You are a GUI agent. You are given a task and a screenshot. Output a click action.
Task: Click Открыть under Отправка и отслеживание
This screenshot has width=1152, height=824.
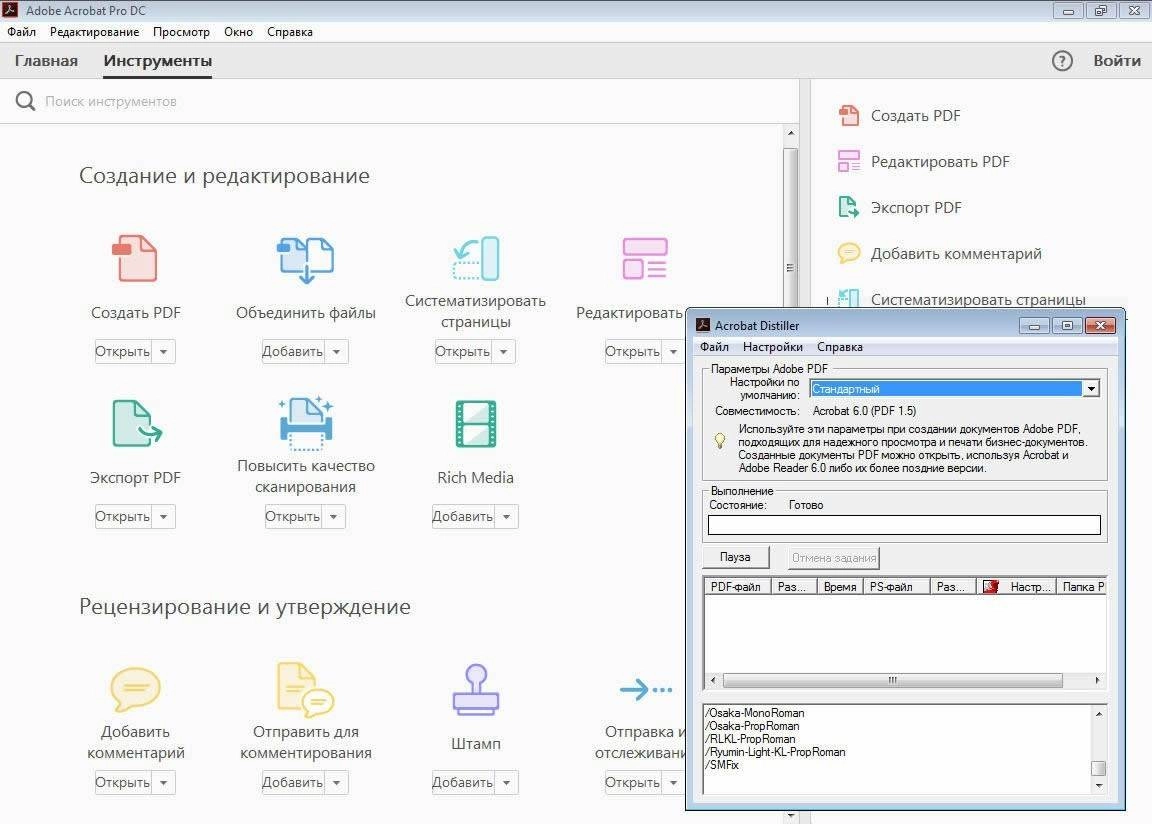point(633,783)
